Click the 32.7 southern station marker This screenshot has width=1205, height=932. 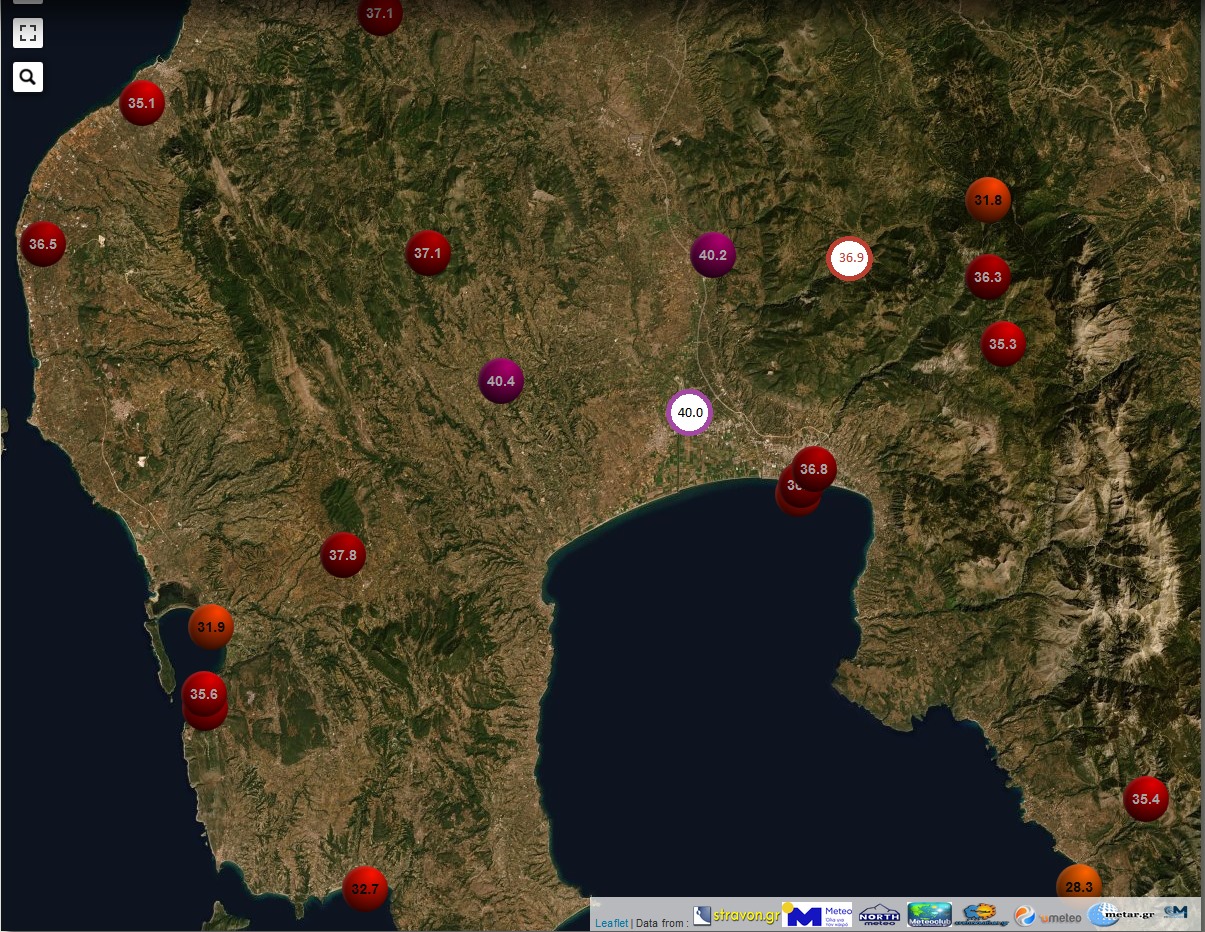click(x=365, y=888)
